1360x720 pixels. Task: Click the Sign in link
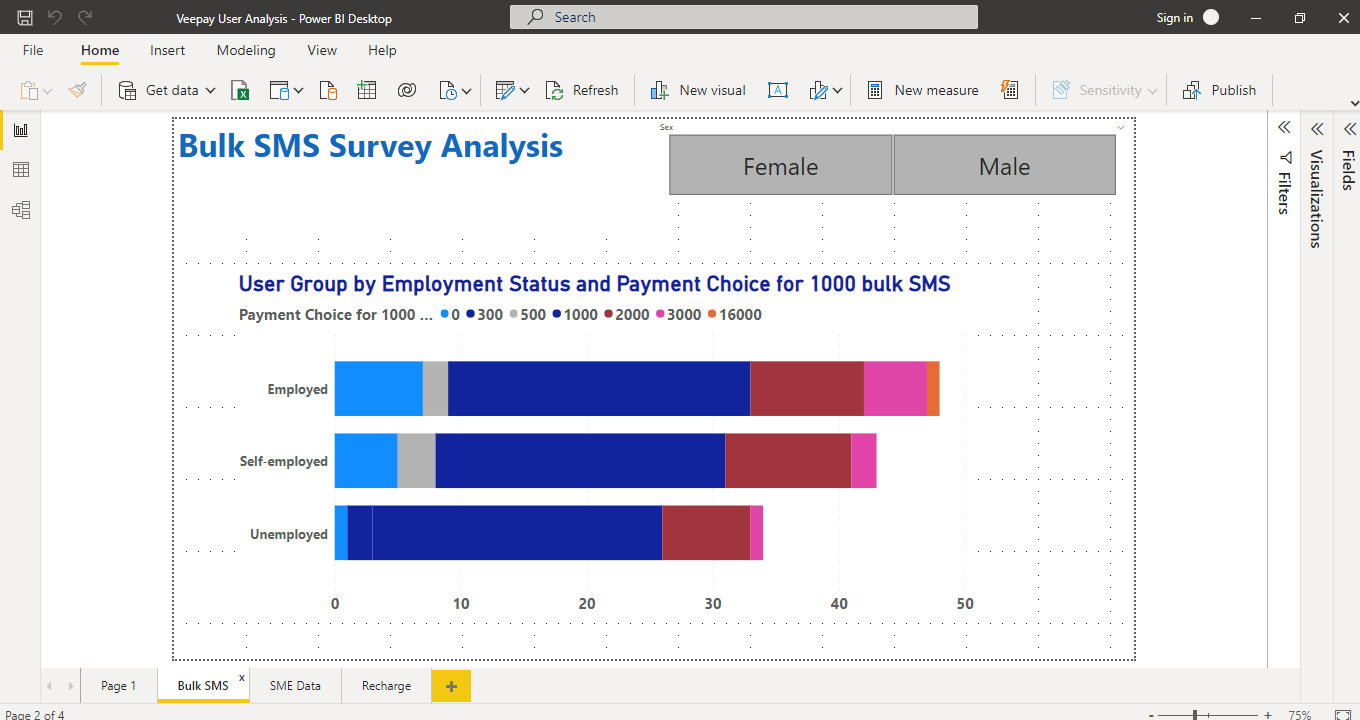click(x=1174, y=18)
